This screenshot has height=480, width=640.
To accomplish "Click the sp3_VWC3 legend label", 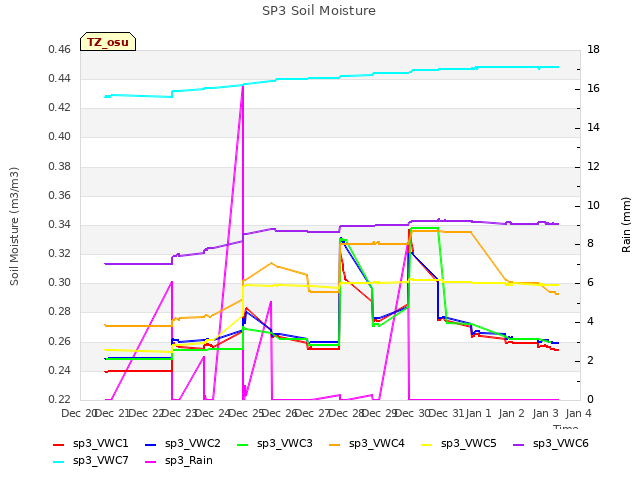I will click(284, 443).
